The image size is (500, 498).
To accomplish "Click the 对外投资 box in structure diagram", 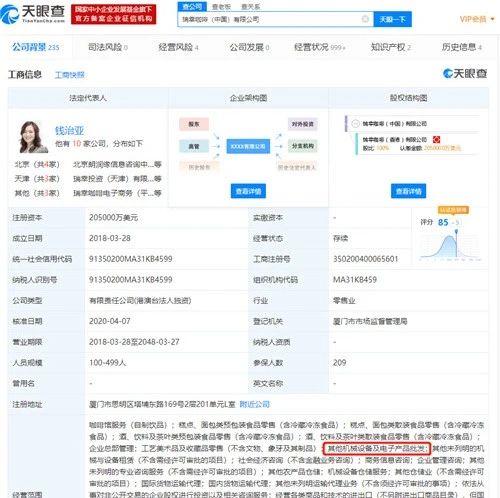I will pos(303,124).
